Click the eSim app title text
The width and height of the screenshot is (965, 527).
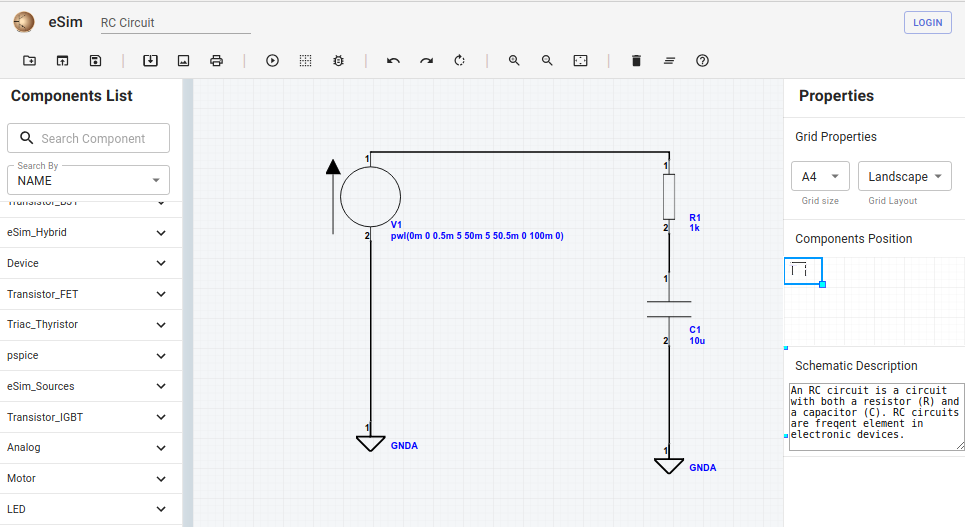(65, 22)
